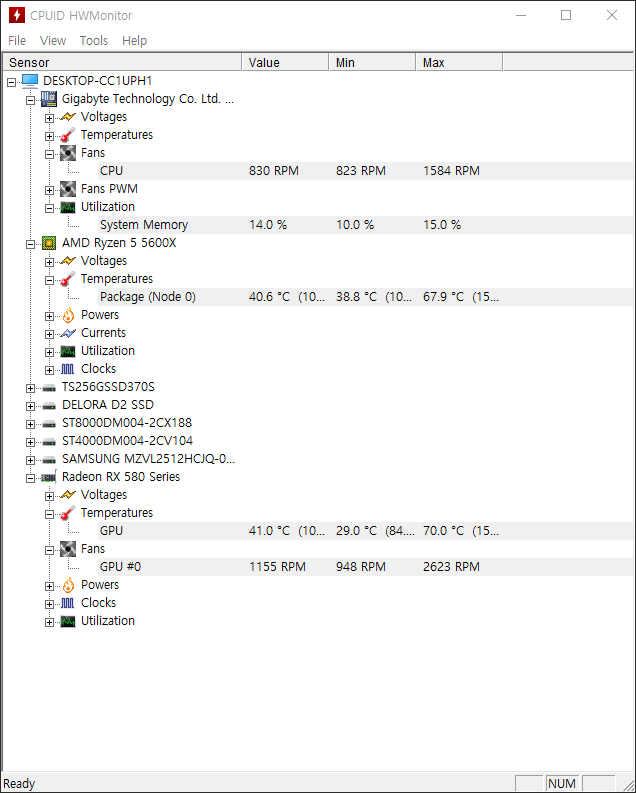Collapse Temperatures under AMD Ryzen 5 5600X
This screenshot has width=636, height=793.
(49, 280)
